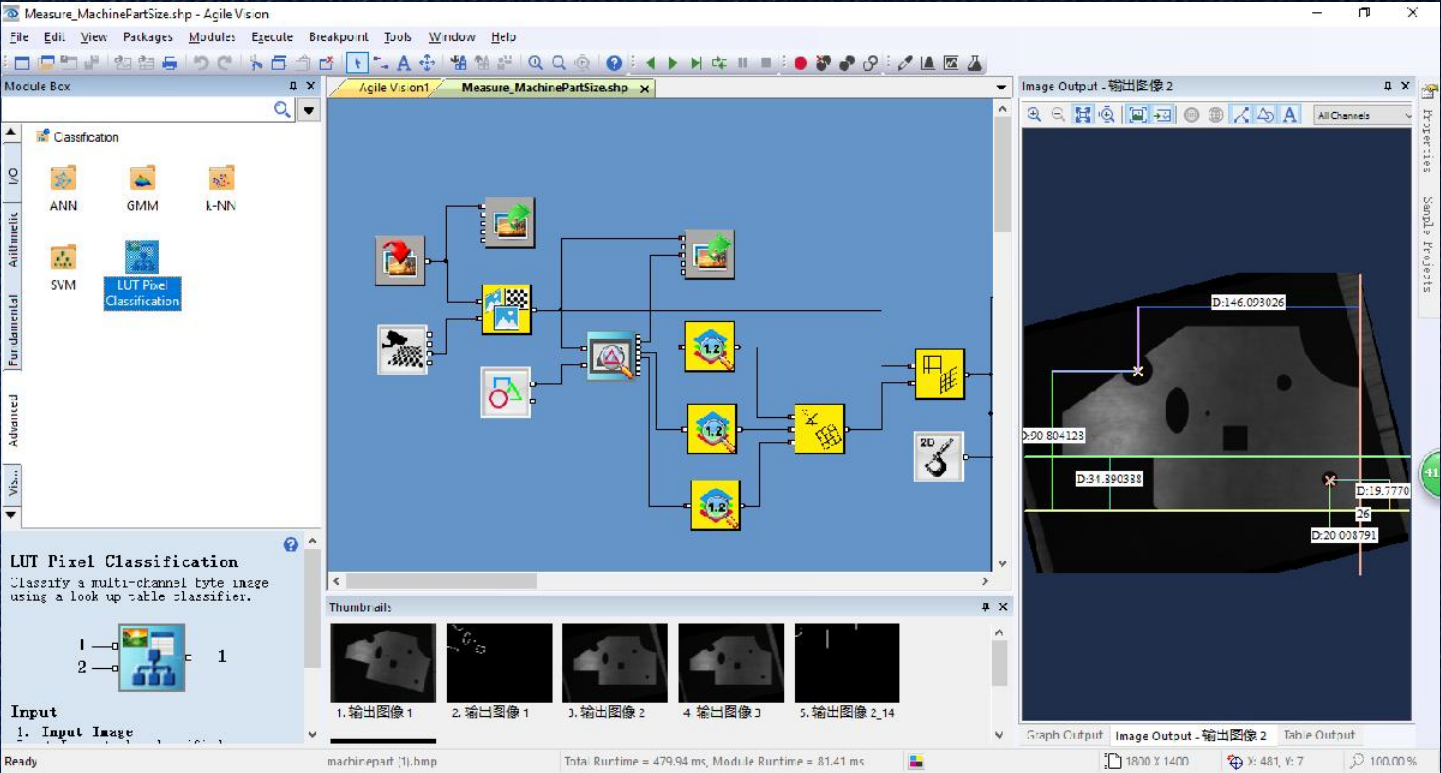
Task: Select the connection line tool
Action: pyautogui.click(x=381, y=63)
